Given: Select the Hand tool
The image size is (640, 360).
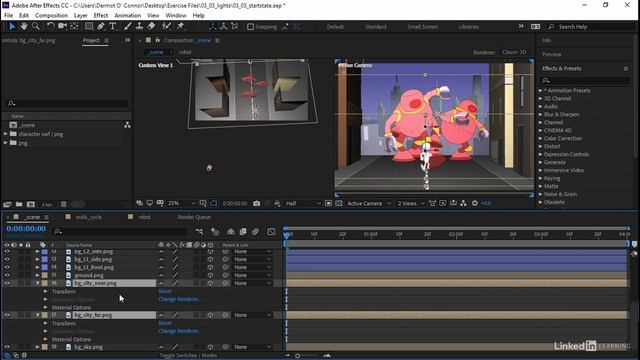Looking at the screenshot, I should click(x=24, y=27).
